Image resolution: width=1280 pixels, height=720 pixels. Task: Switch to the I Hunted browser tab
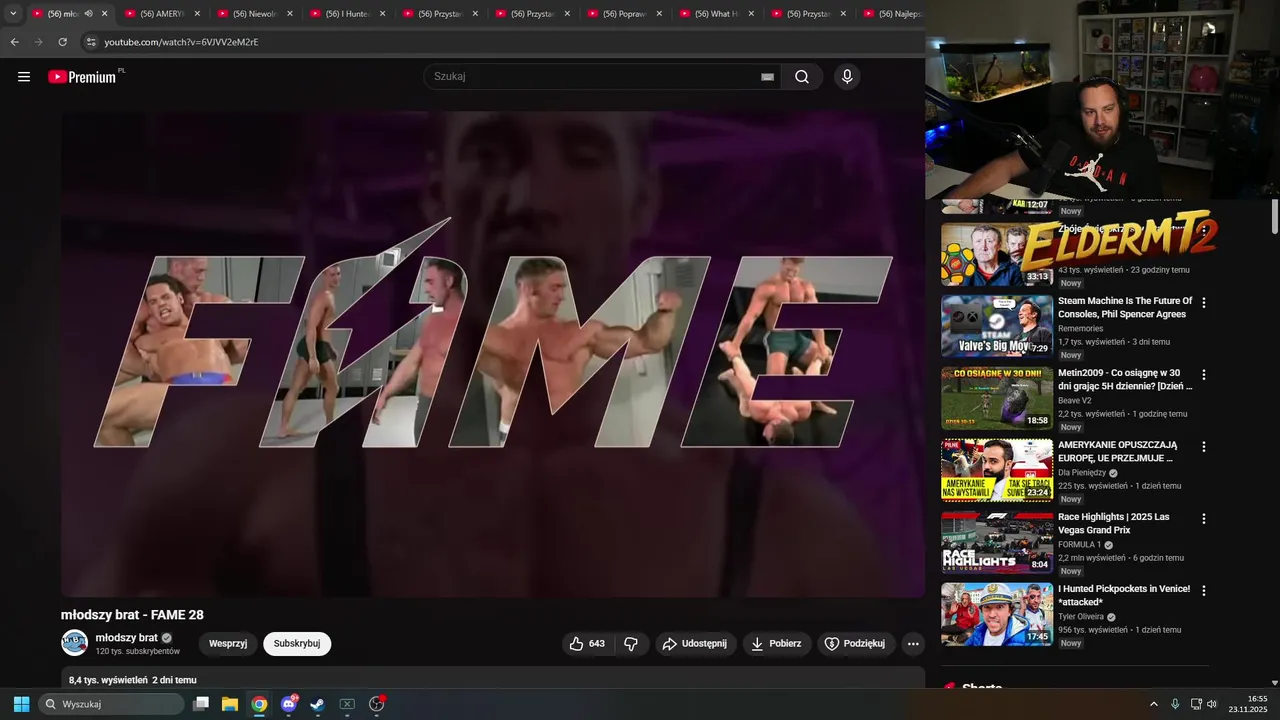point(347,14)
